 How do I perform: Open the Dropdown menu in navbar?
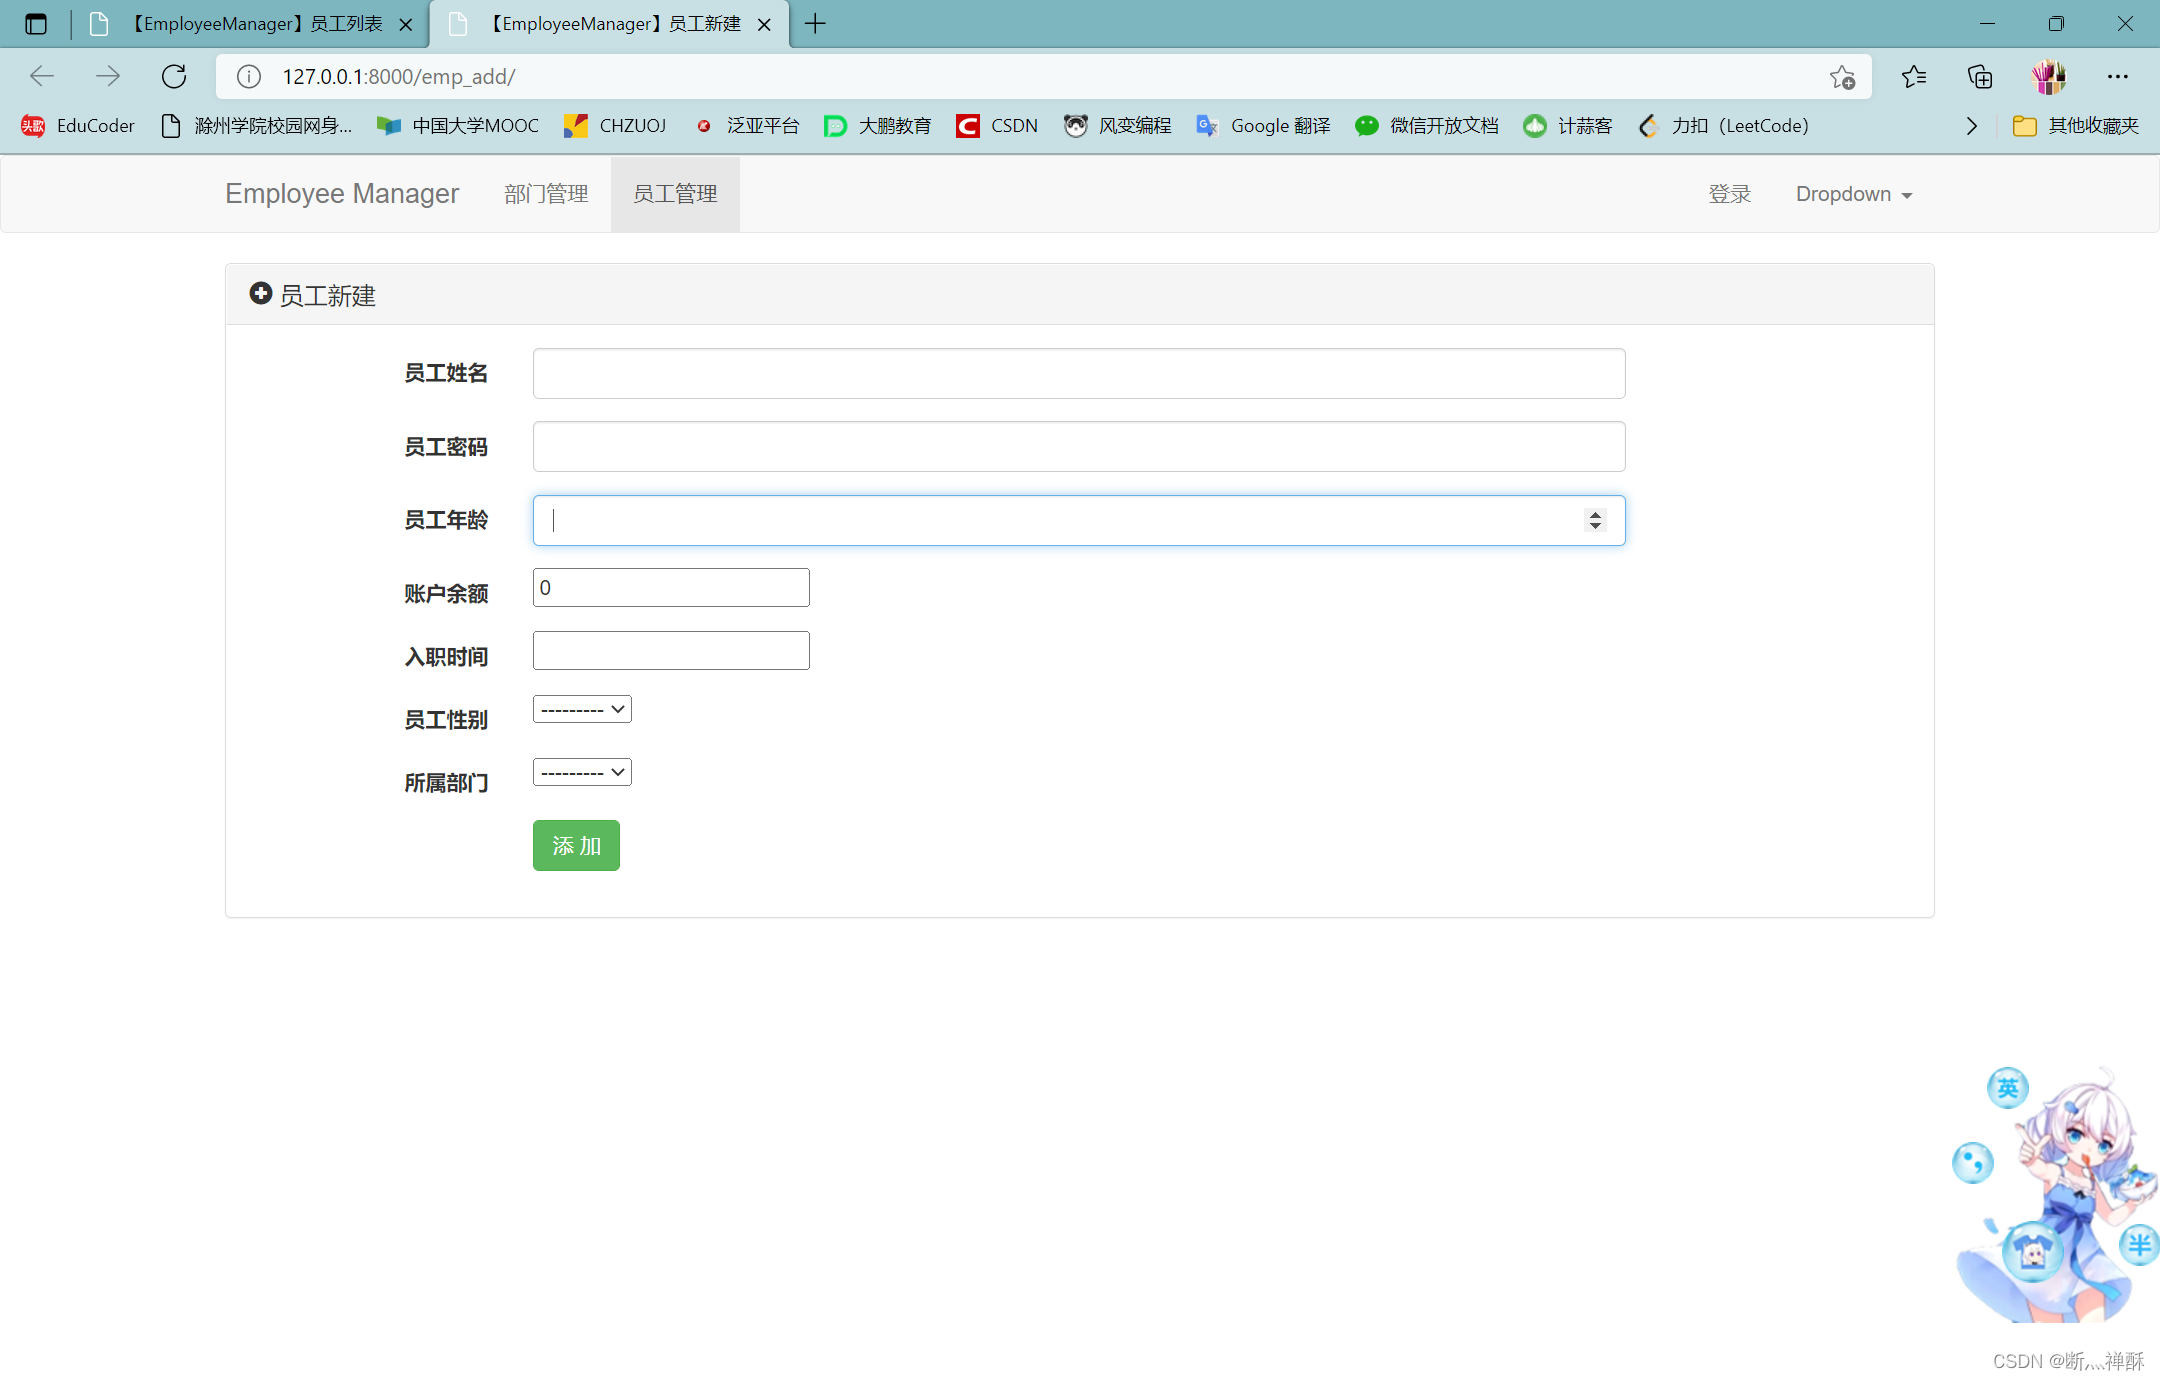1853,194
